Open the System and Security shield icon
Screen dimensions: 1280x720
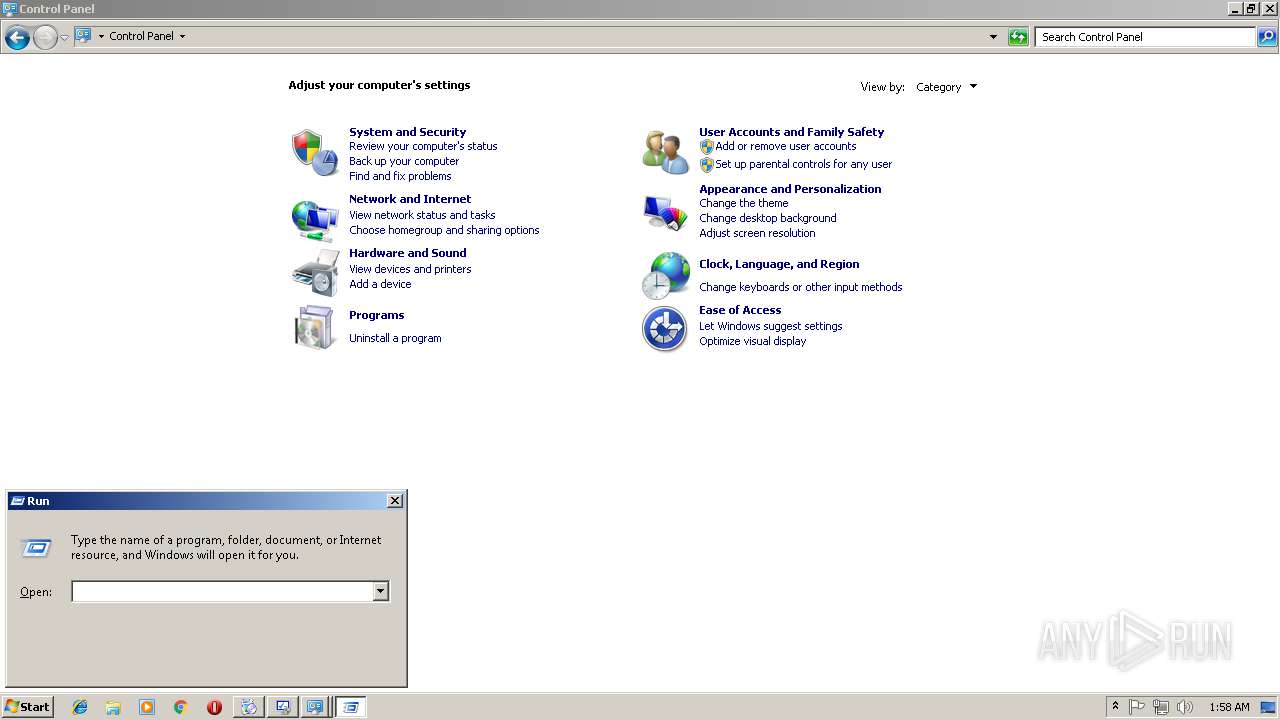tap(315, 152)
